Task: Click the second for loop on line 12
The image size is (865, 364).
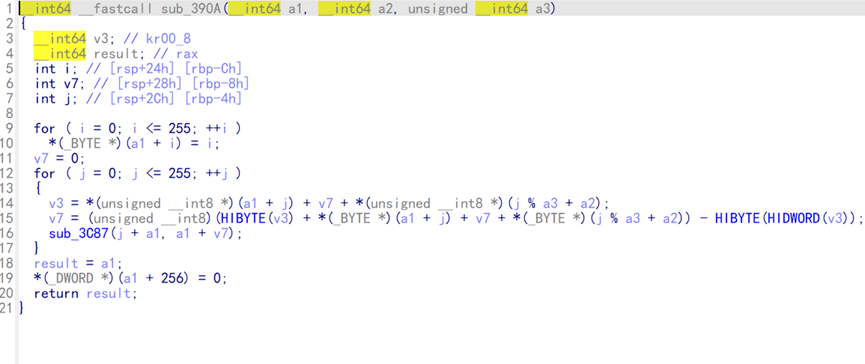Action: [x=138, y=174]
